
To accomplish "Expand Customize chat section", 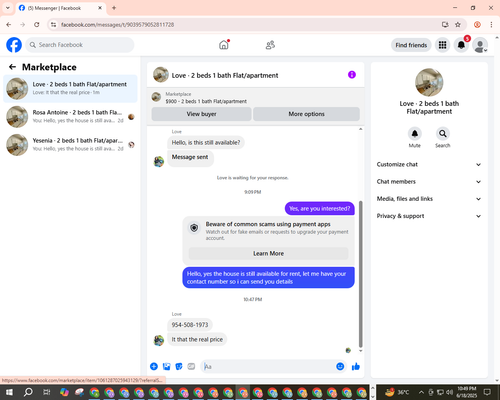I will (429, 164).
